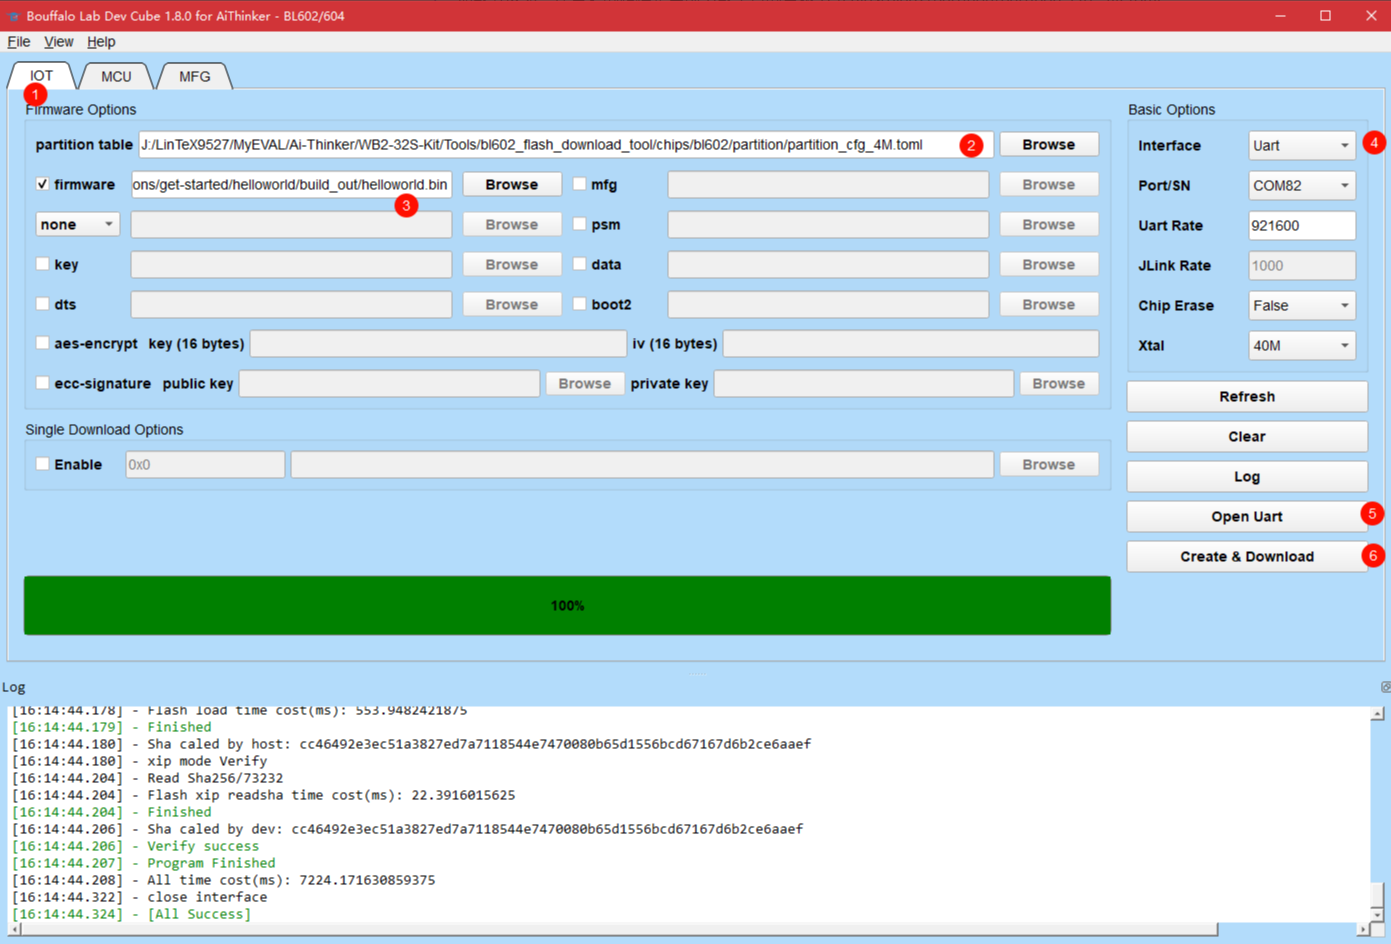
Task: Click the ecc public key field
Action: point(389,383)
